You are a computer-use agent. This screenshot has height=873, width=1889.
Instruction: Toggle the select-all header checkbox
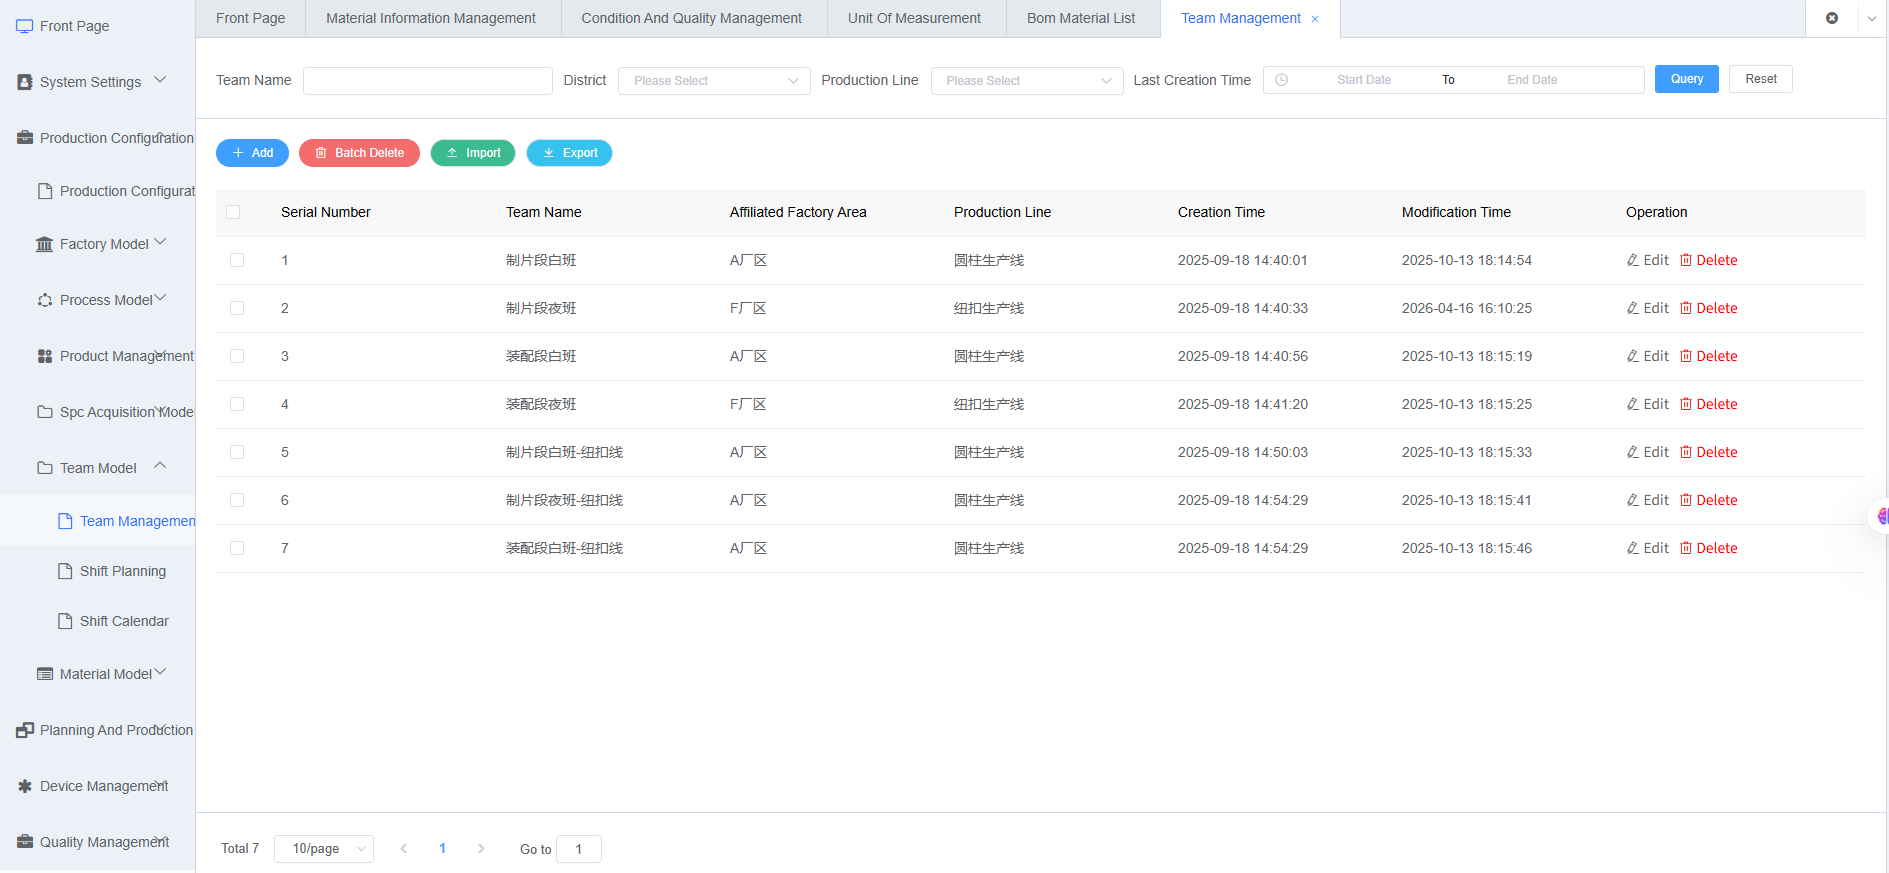point(233,212)
